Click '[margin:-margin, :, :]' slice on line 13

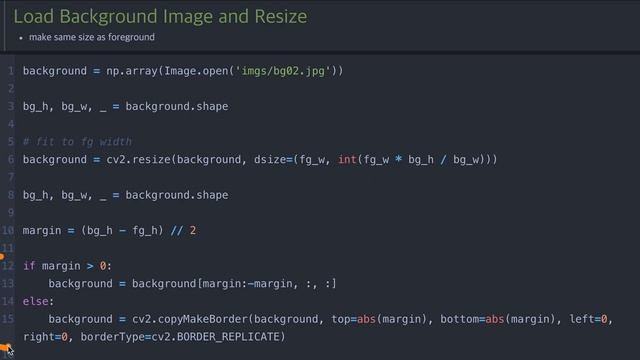pyautogui.click(x=267, y=284)
